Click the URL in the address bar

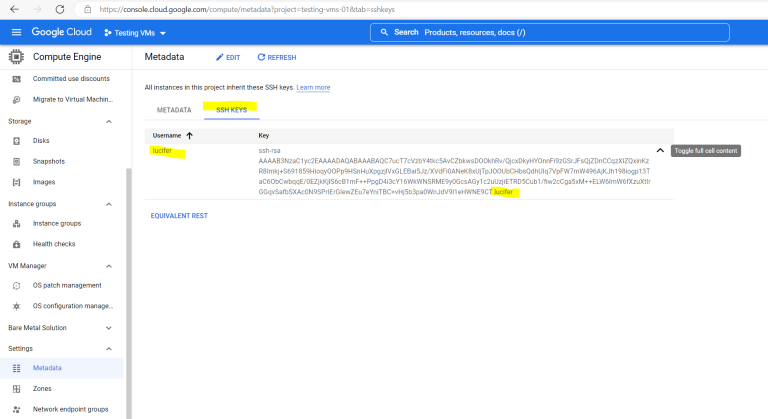[x=247, y=9]
